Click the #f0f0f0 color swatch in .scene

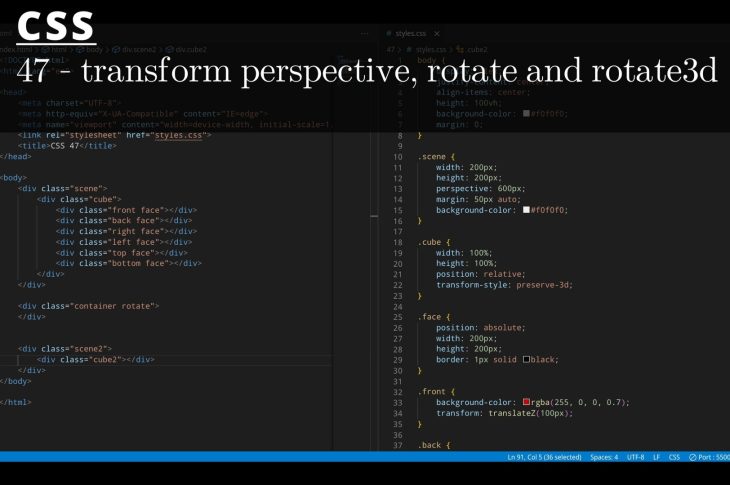point(526,210)
